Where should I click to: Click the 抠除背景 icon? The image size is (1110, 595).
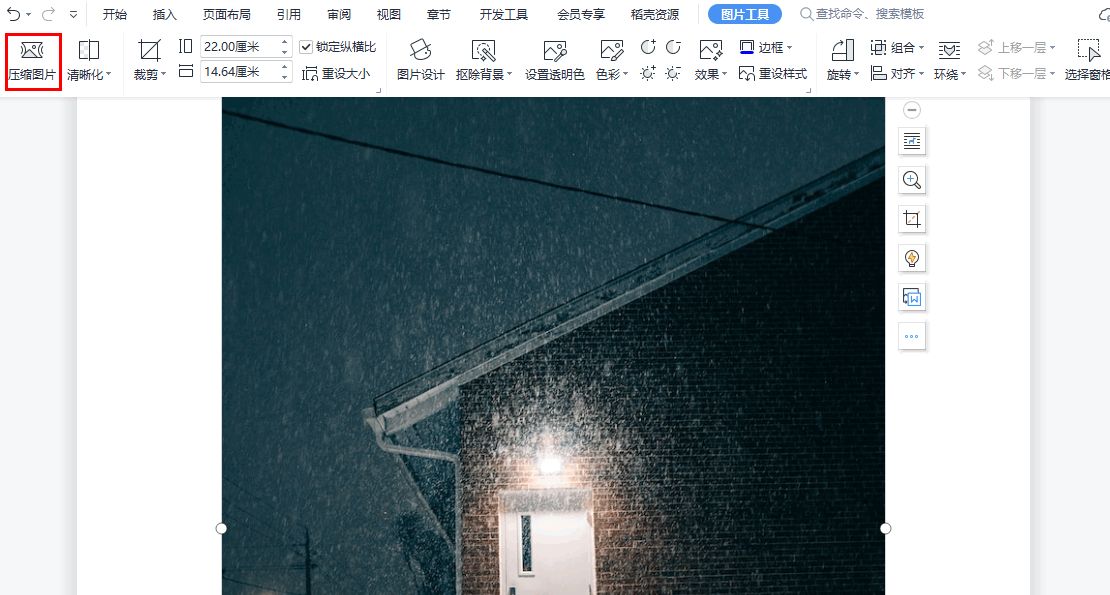pos(484,51)
